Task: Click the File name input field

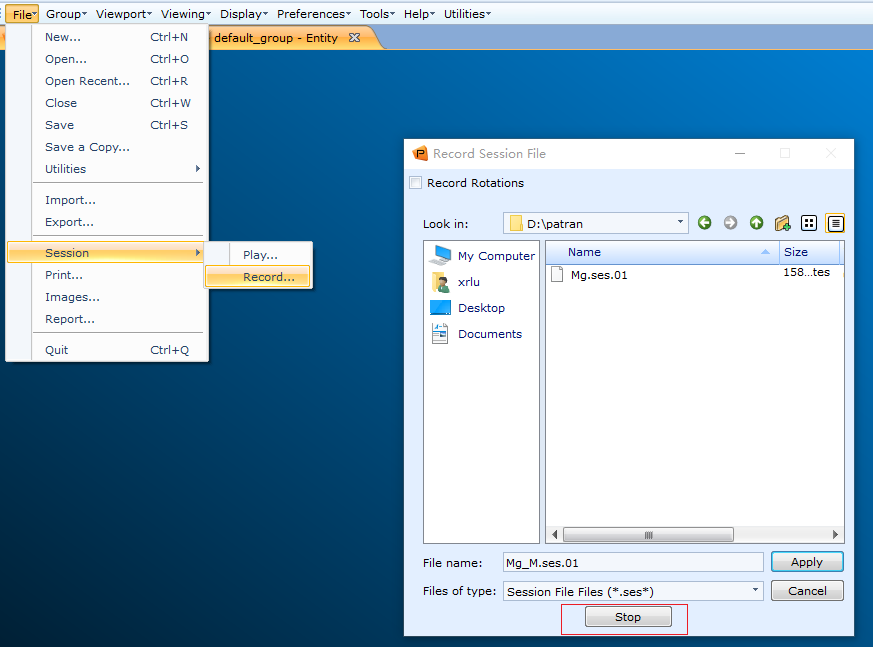Action: [633, 562]
